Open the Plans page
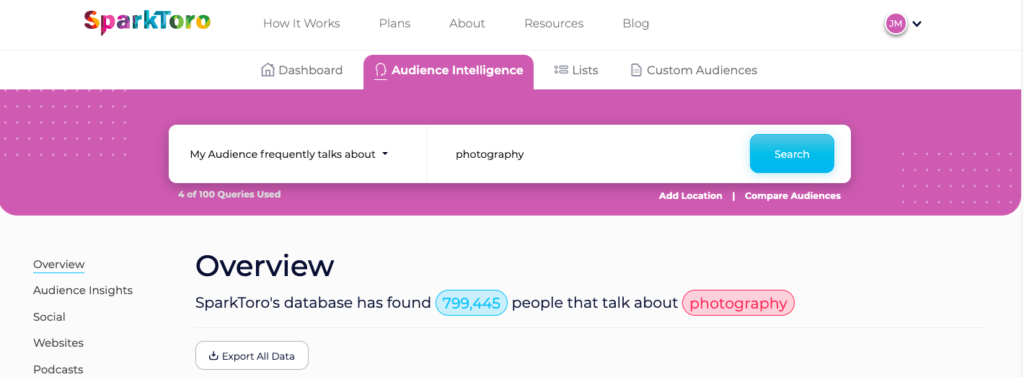The height and width of the screenshot is (377, 1024). tap(394, 24)
